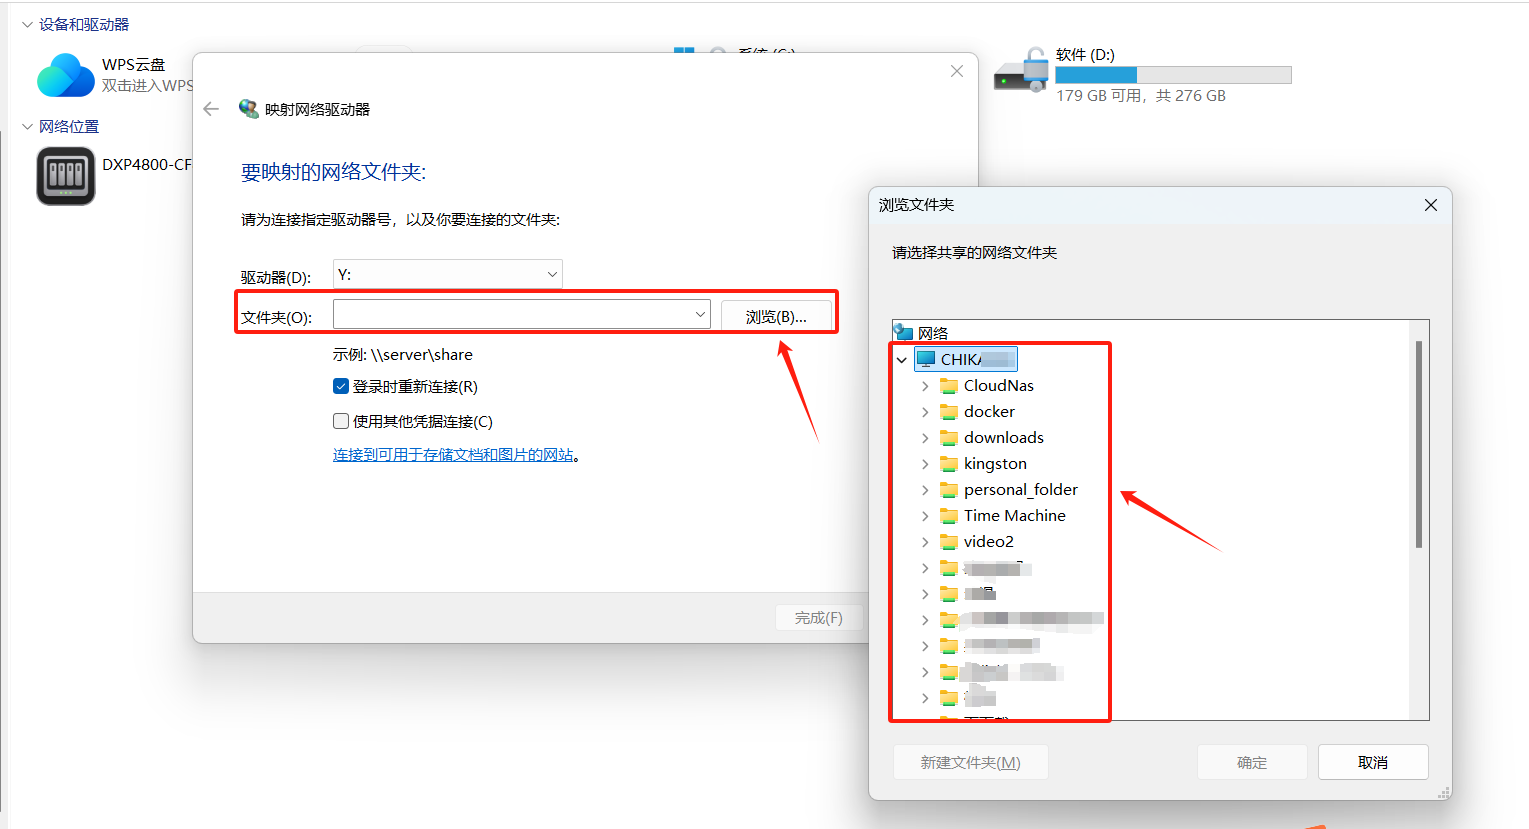Click the back arrow in map drive dialog

[x=211, y=109]
